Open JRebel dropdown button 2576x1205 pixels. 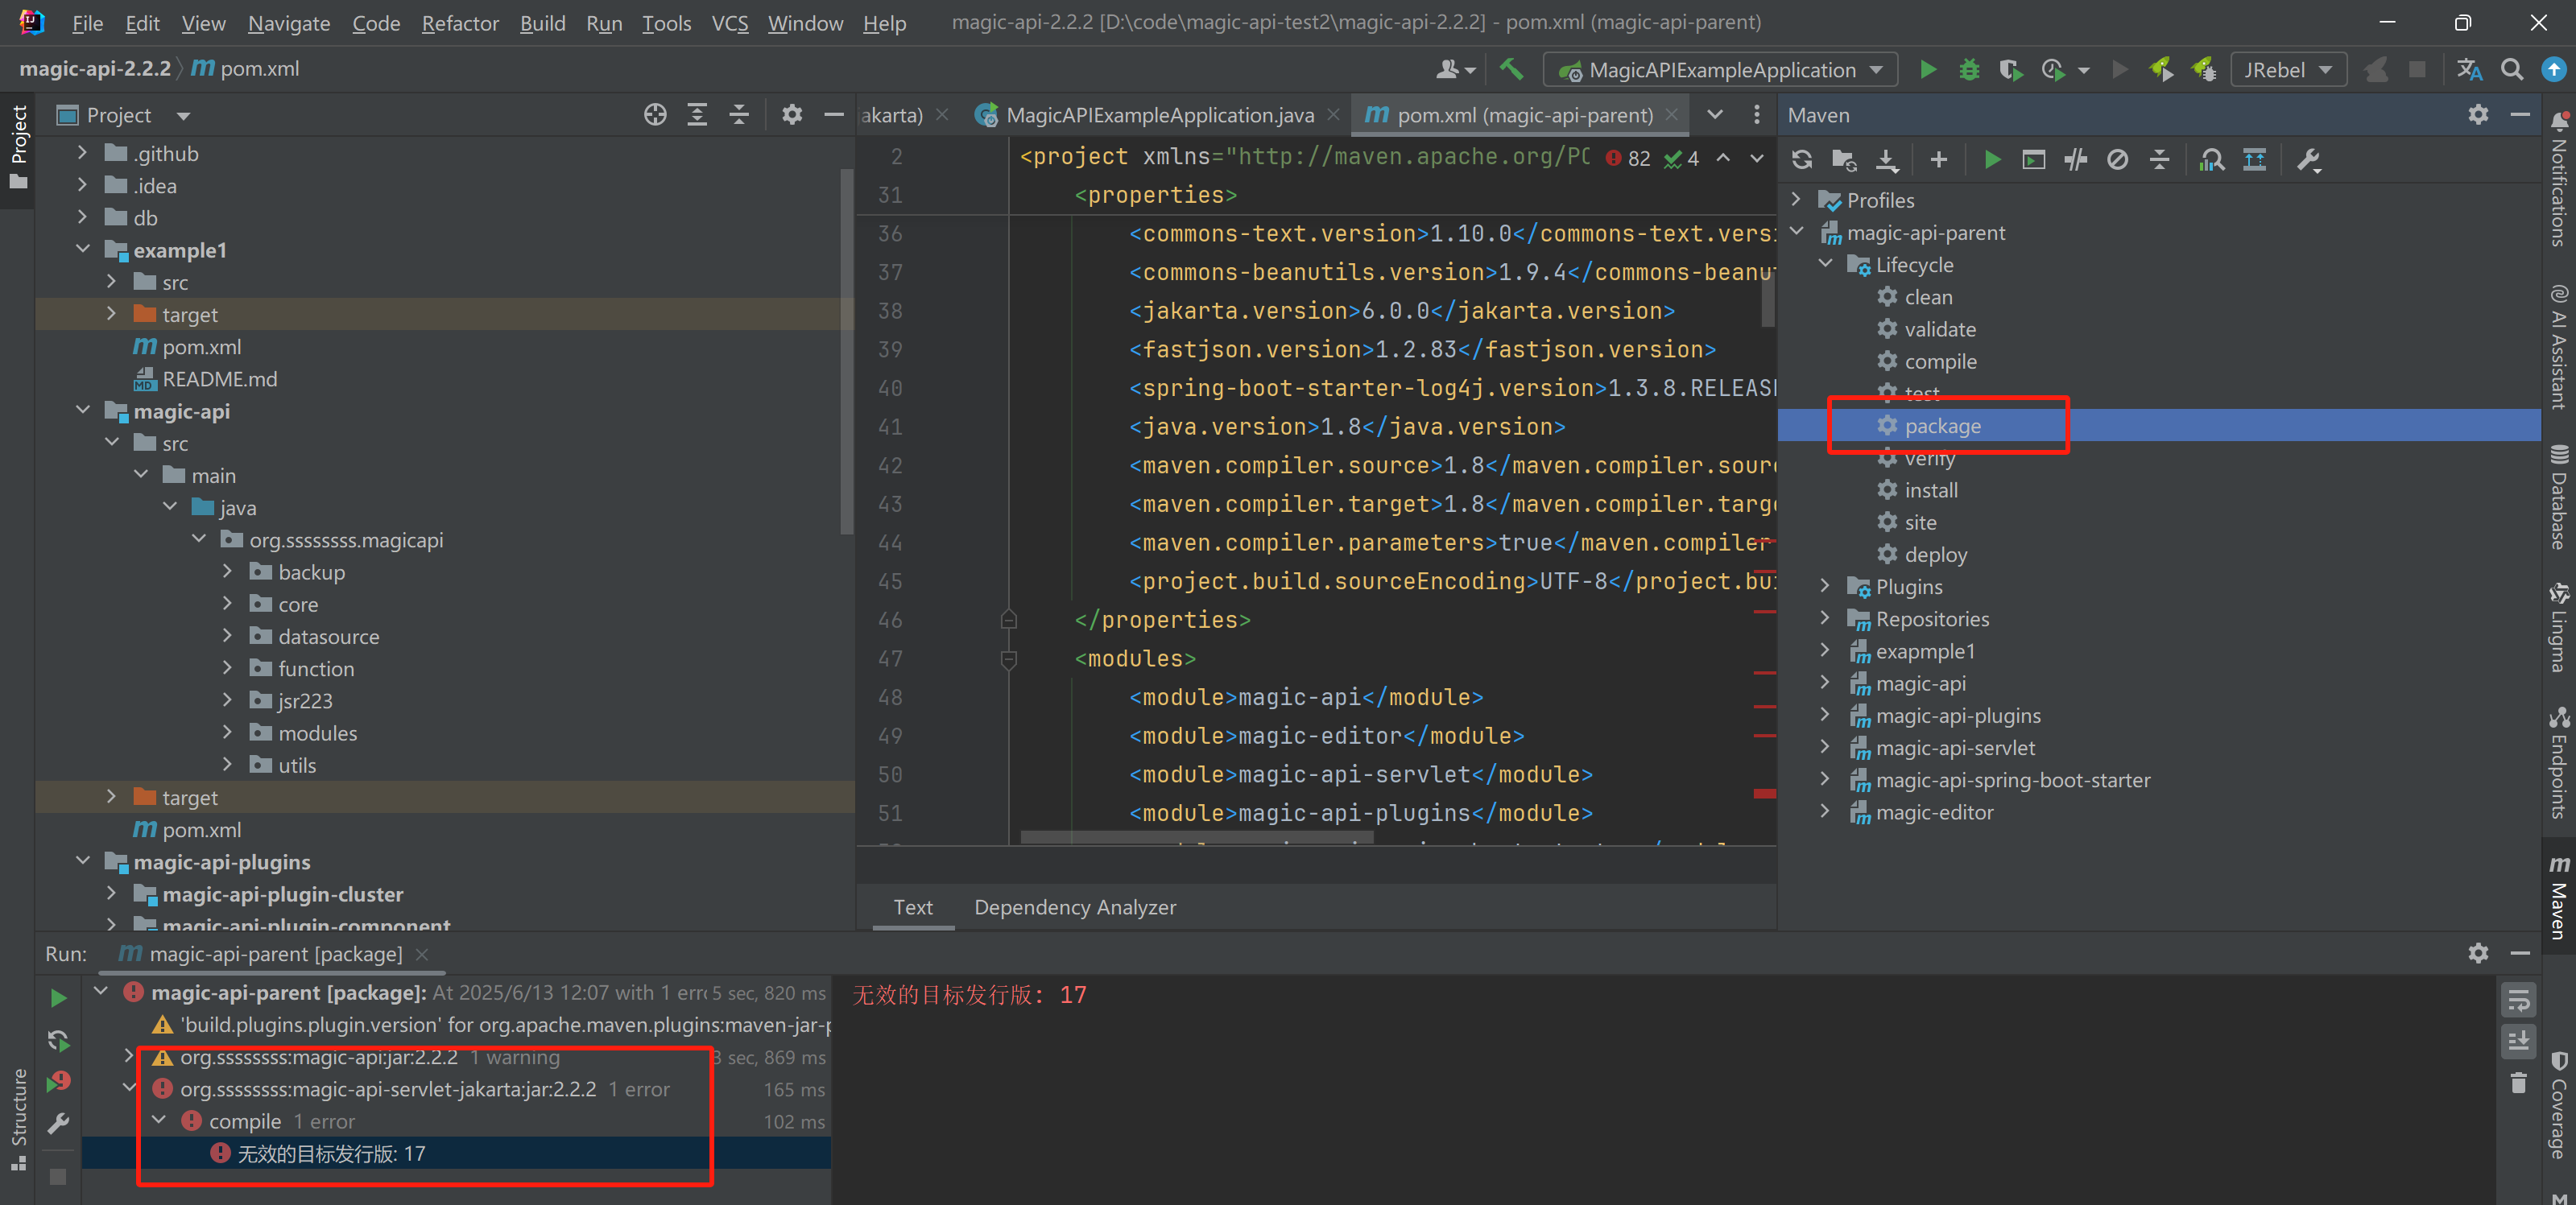(2288, 70)
